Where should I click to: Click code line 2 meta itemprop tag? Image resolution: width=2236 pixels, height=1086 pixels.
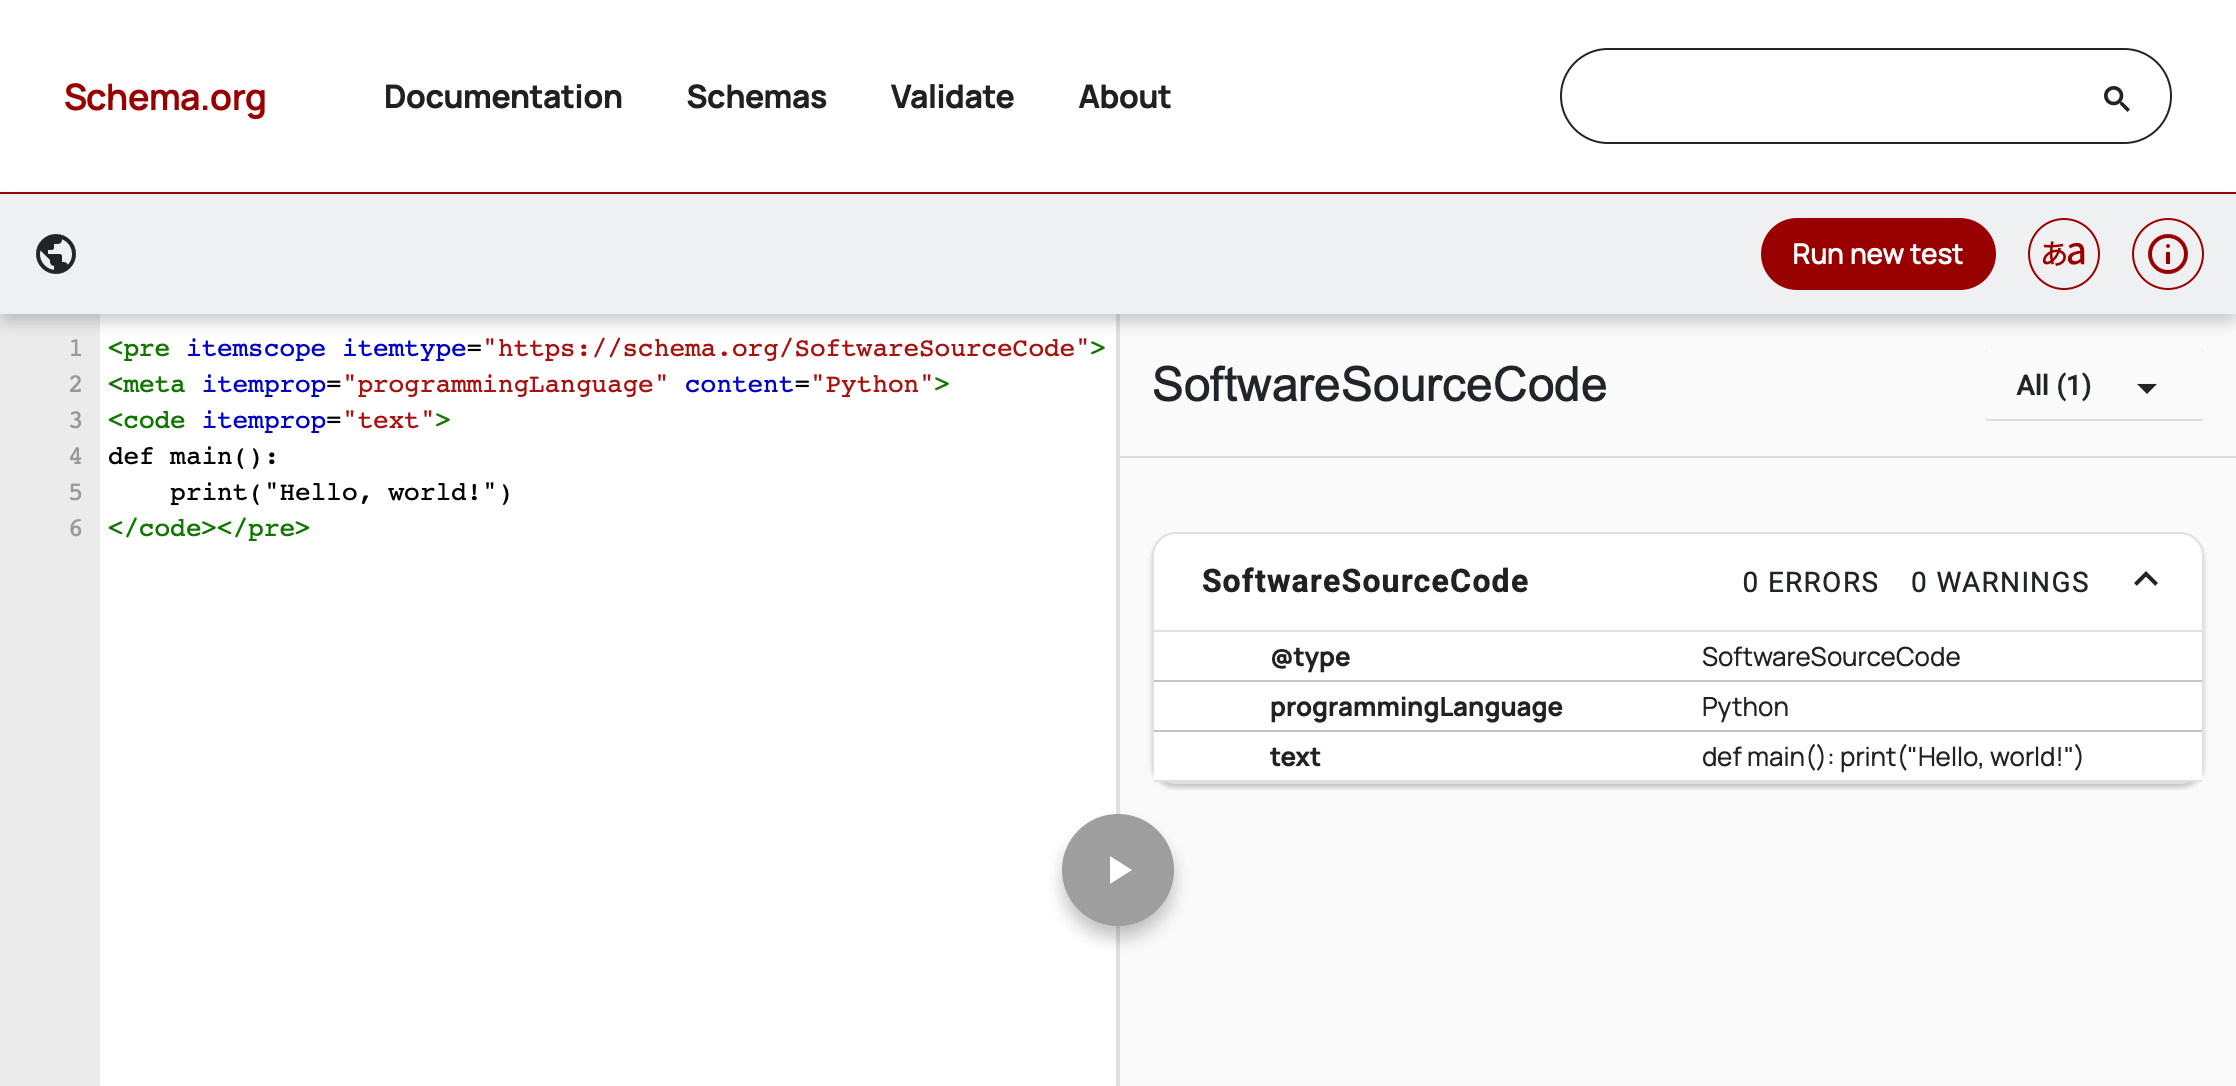click(x=529, y=384)
